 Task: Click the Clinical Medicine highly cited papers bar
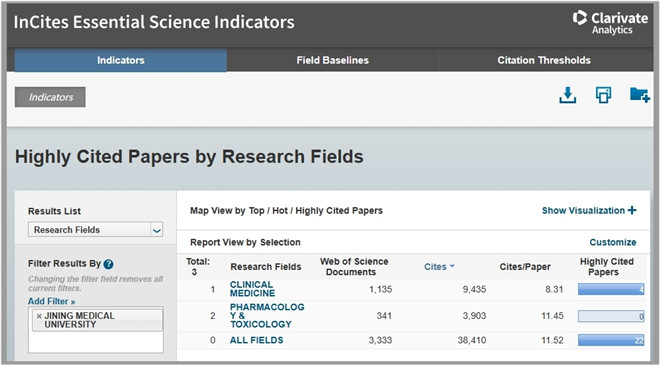click(x=611, y=289)
